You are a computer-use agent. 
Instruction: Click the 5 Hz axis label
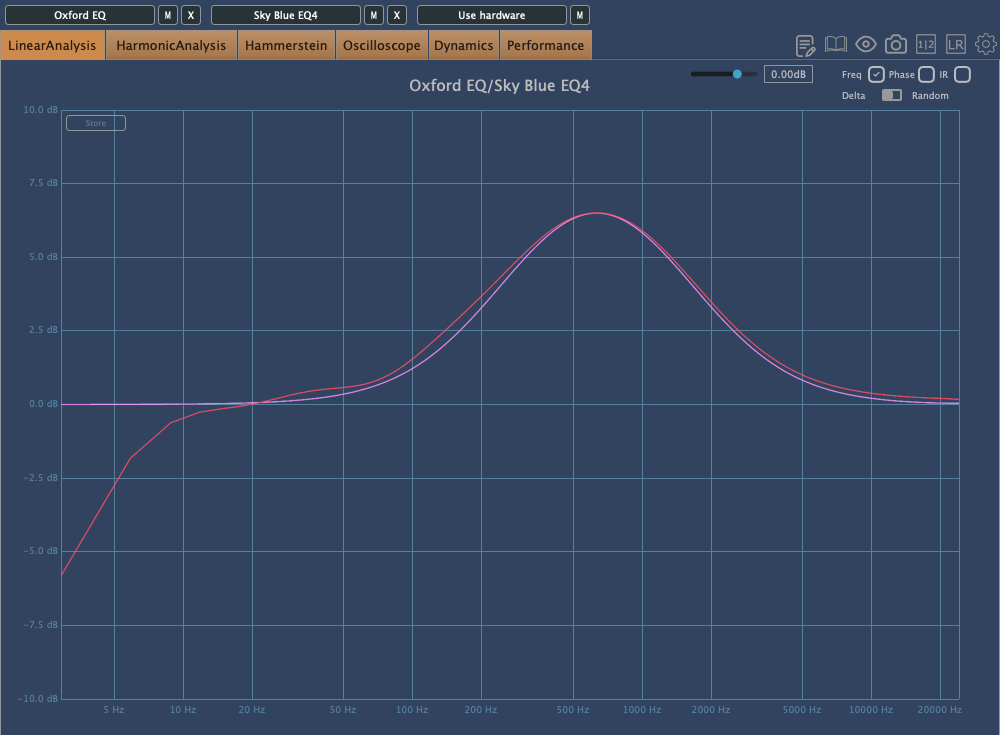pyautogui.click(x=114, y=709)
